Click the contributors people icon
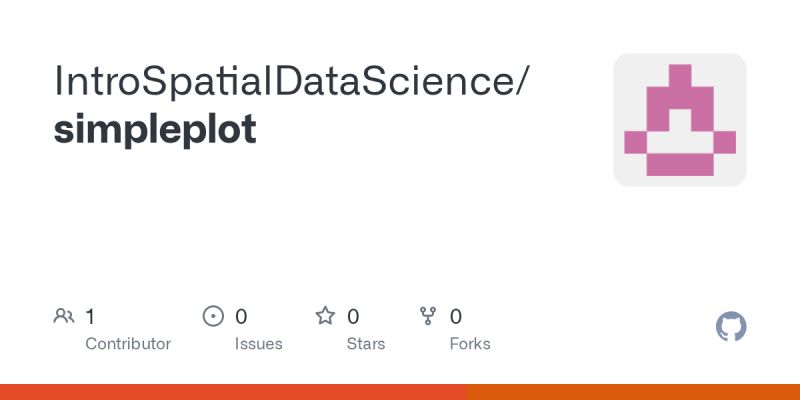This screenshot has width=800, height=400. (x=64, y=317)
